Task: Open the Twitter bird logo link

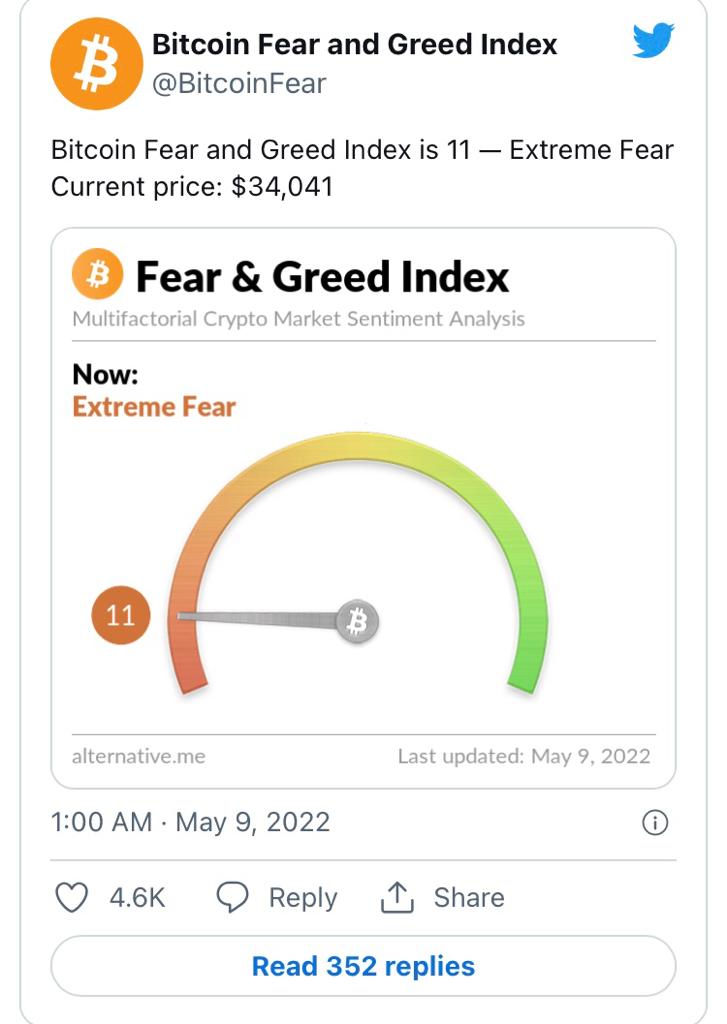Action: pyautogui.click(x=654, y=42)
